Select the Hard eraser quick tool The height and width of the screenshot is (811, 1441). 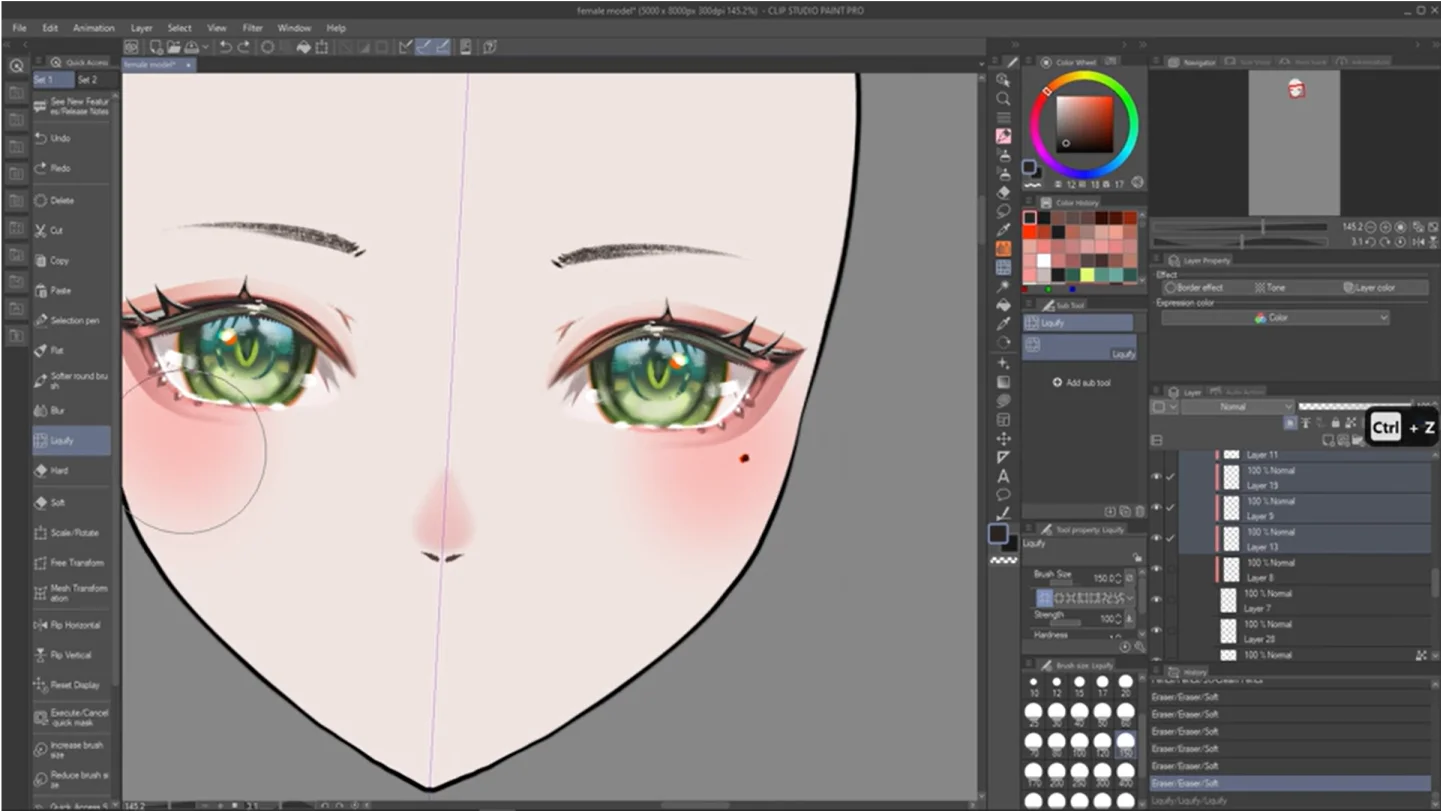(x=72, y=470)
